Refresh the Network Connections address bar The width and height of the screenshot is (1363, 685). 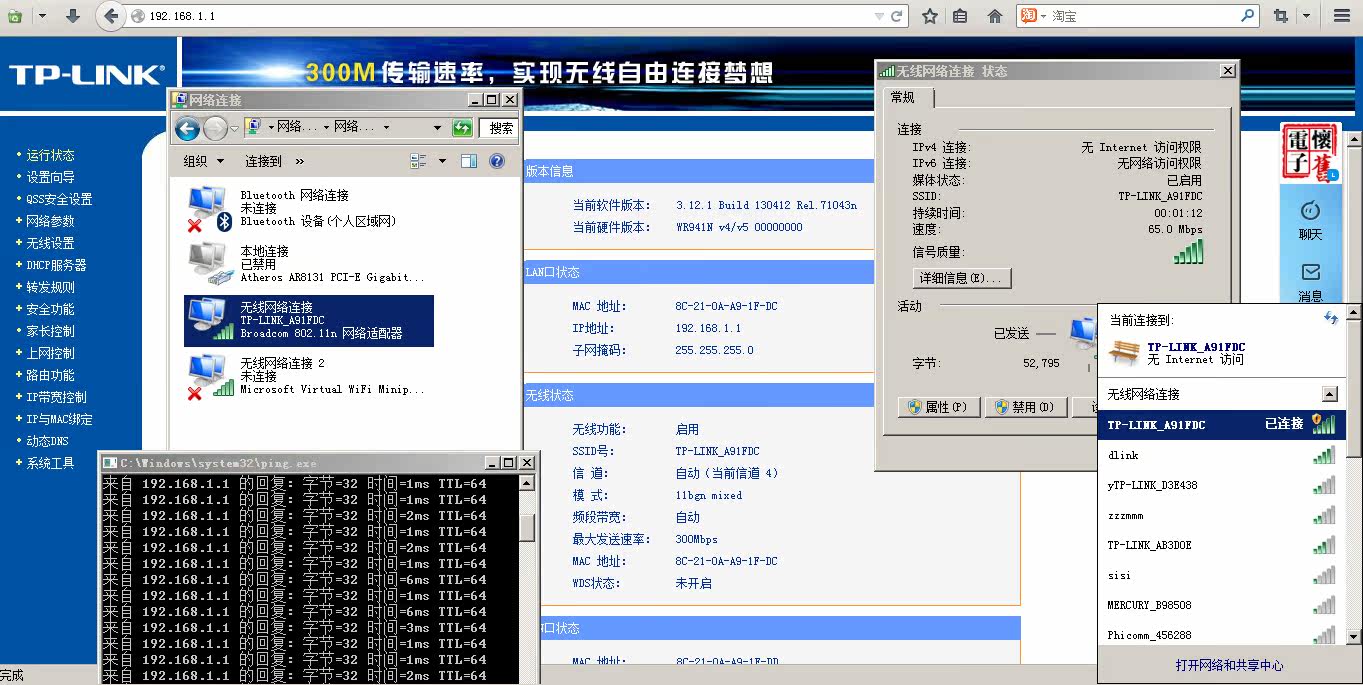click(x=461, y=128)
